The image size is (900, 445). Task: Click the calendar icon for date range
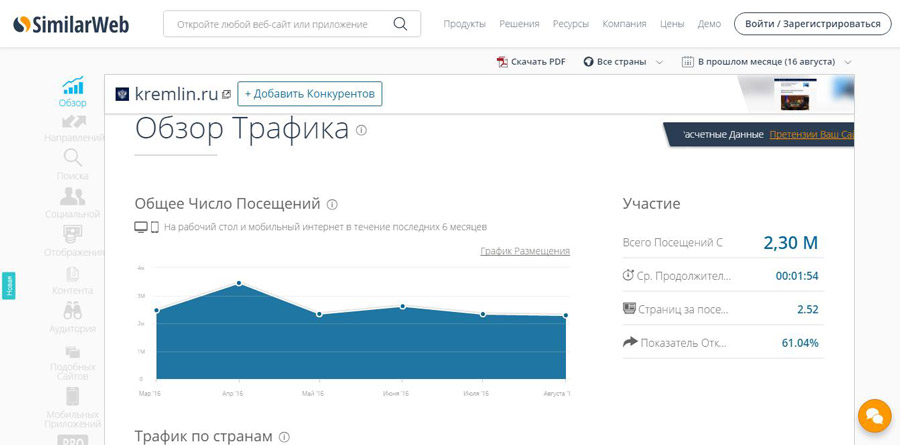click(x=688, y=61)
